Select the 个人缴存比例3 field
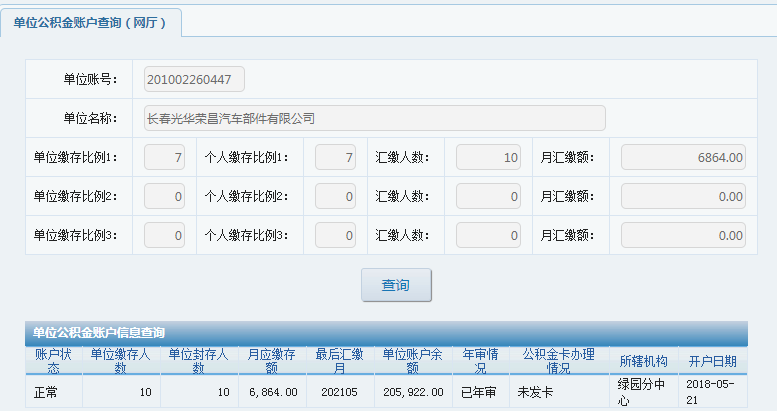This screenshot has height=411, width=777. pyautogui.click(x=335, y=235)
